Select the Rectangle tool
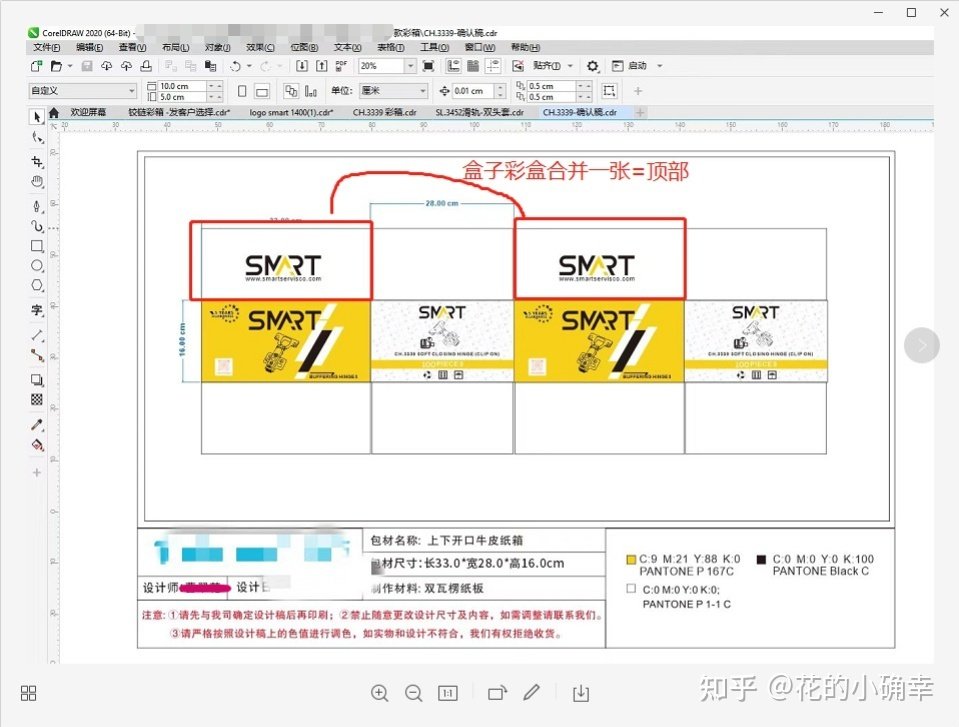959x727 pixels. 37,246
